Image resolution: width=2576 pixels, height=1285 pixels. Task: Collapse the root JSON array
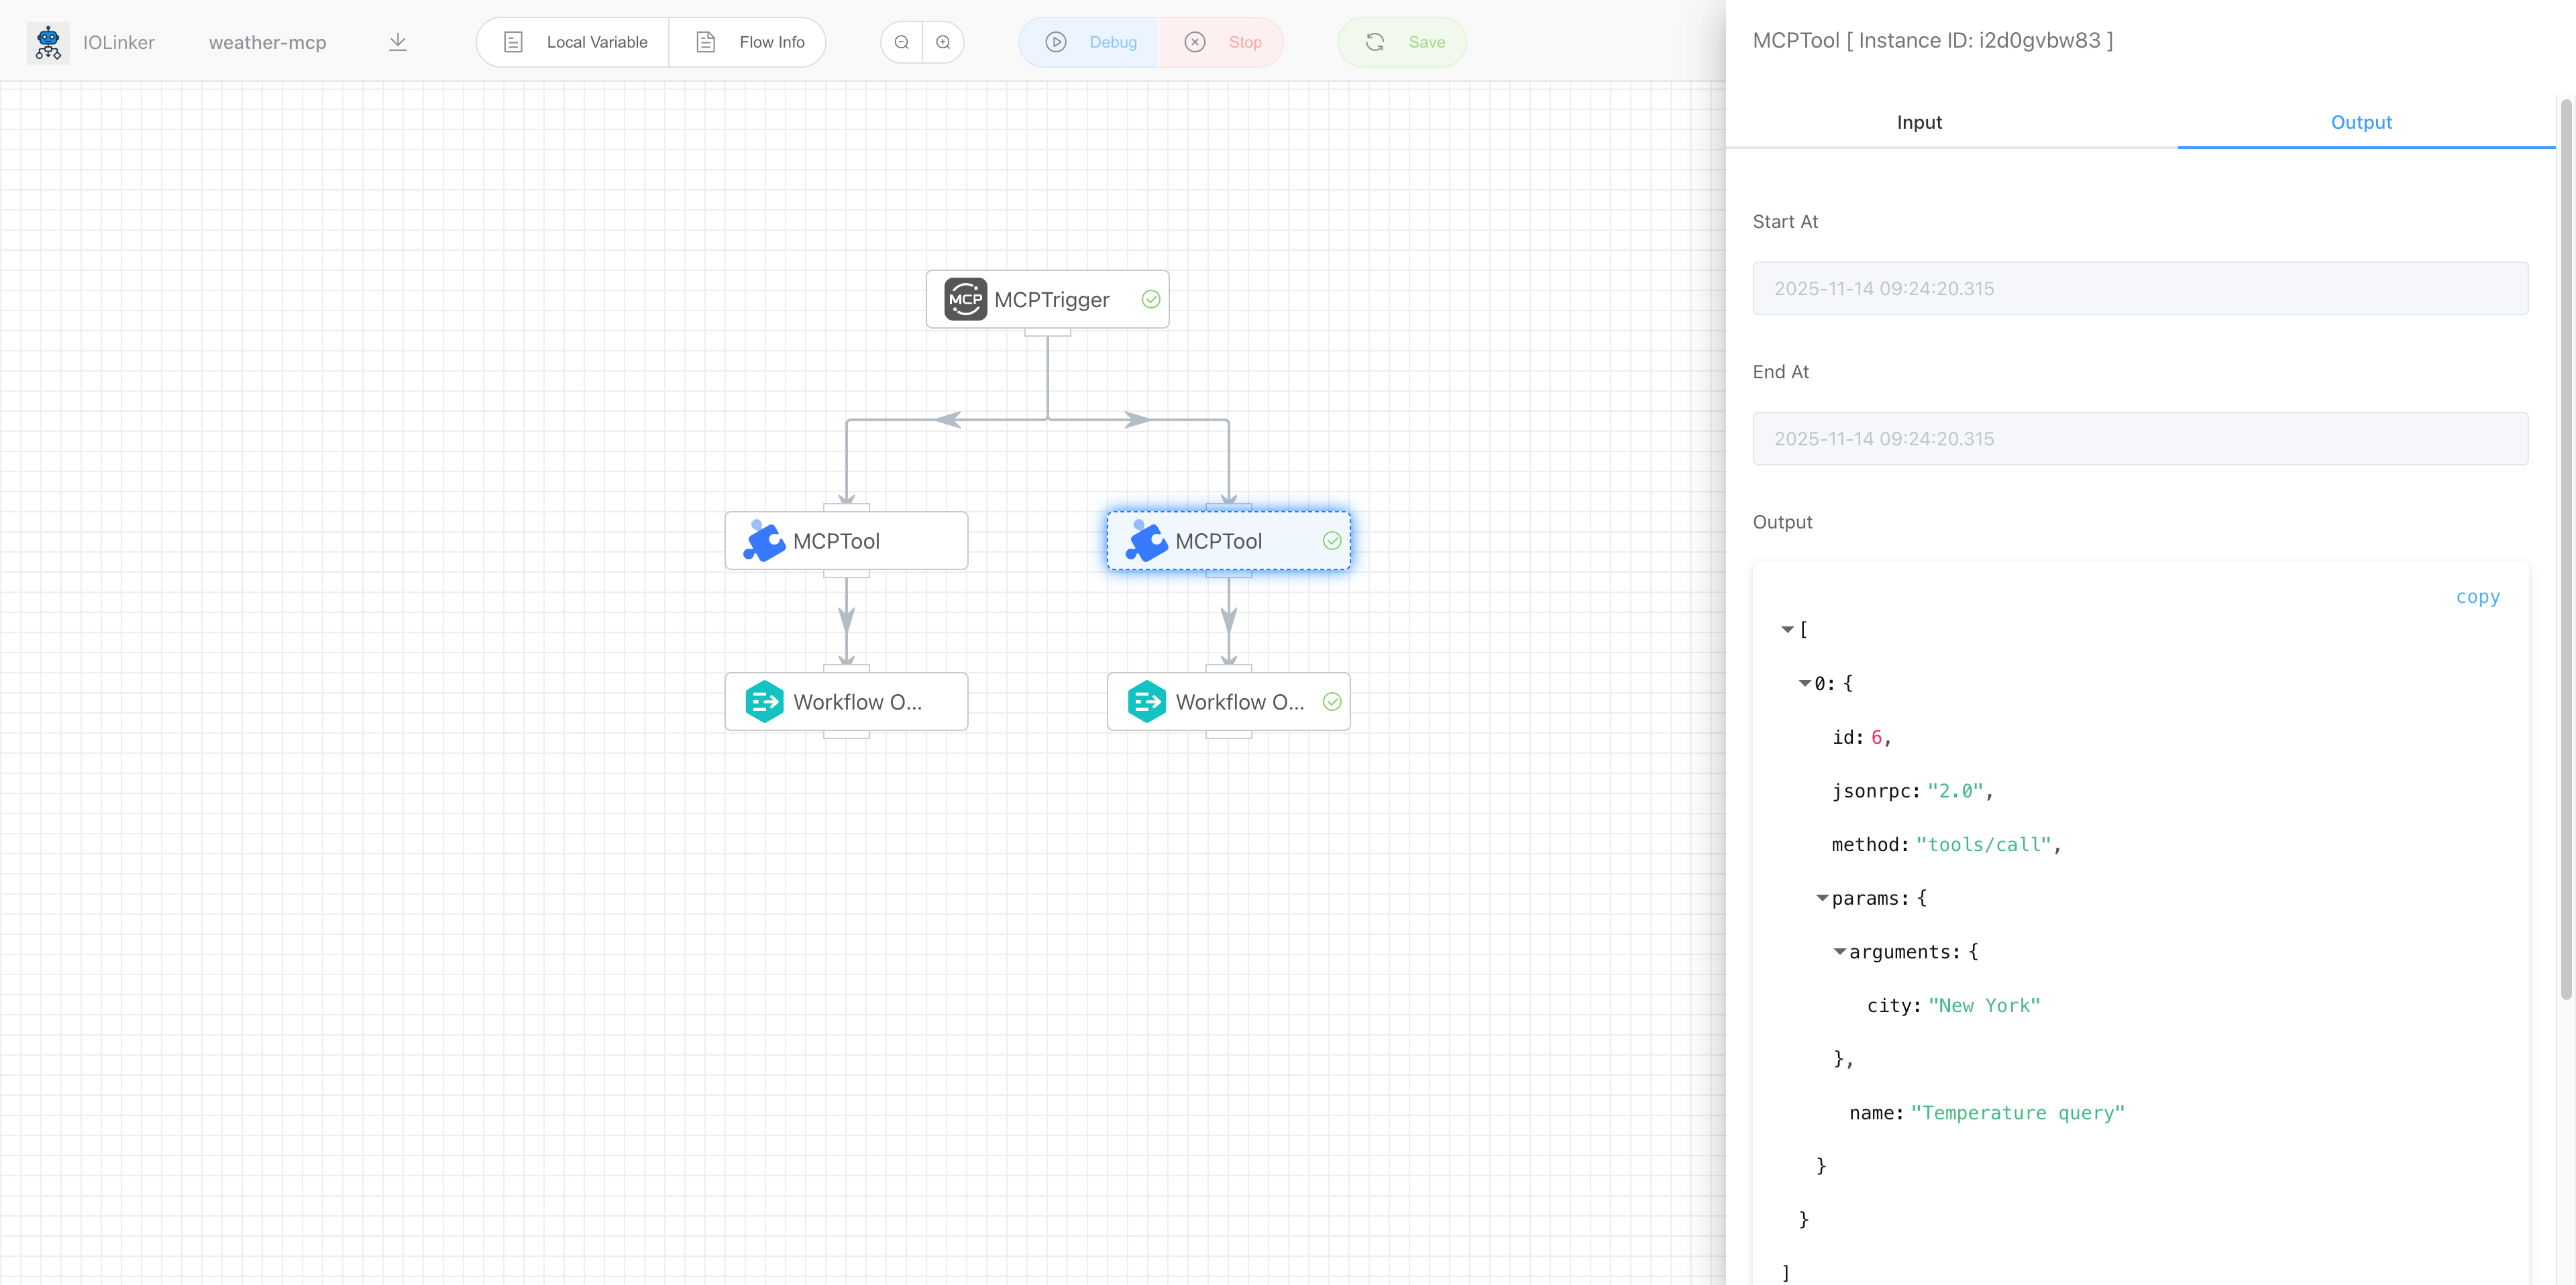pyautogui.click(x=1787, y=629)
